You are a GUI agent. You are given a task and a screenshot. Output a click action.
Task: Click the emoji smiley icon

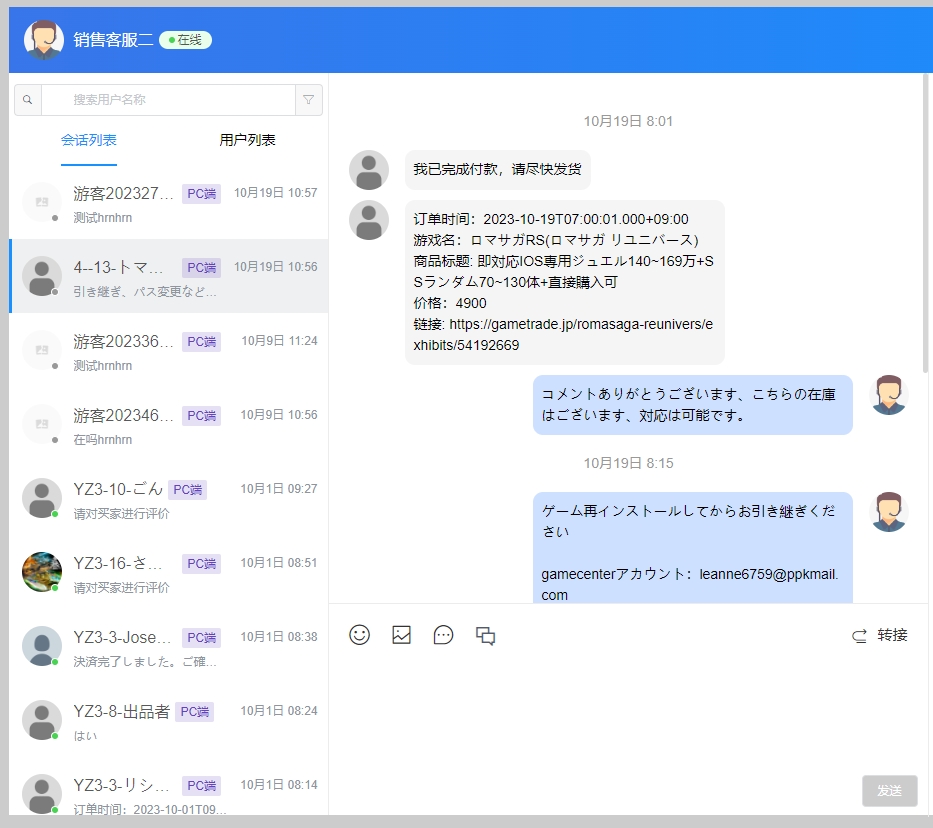[x=359, y=635]
